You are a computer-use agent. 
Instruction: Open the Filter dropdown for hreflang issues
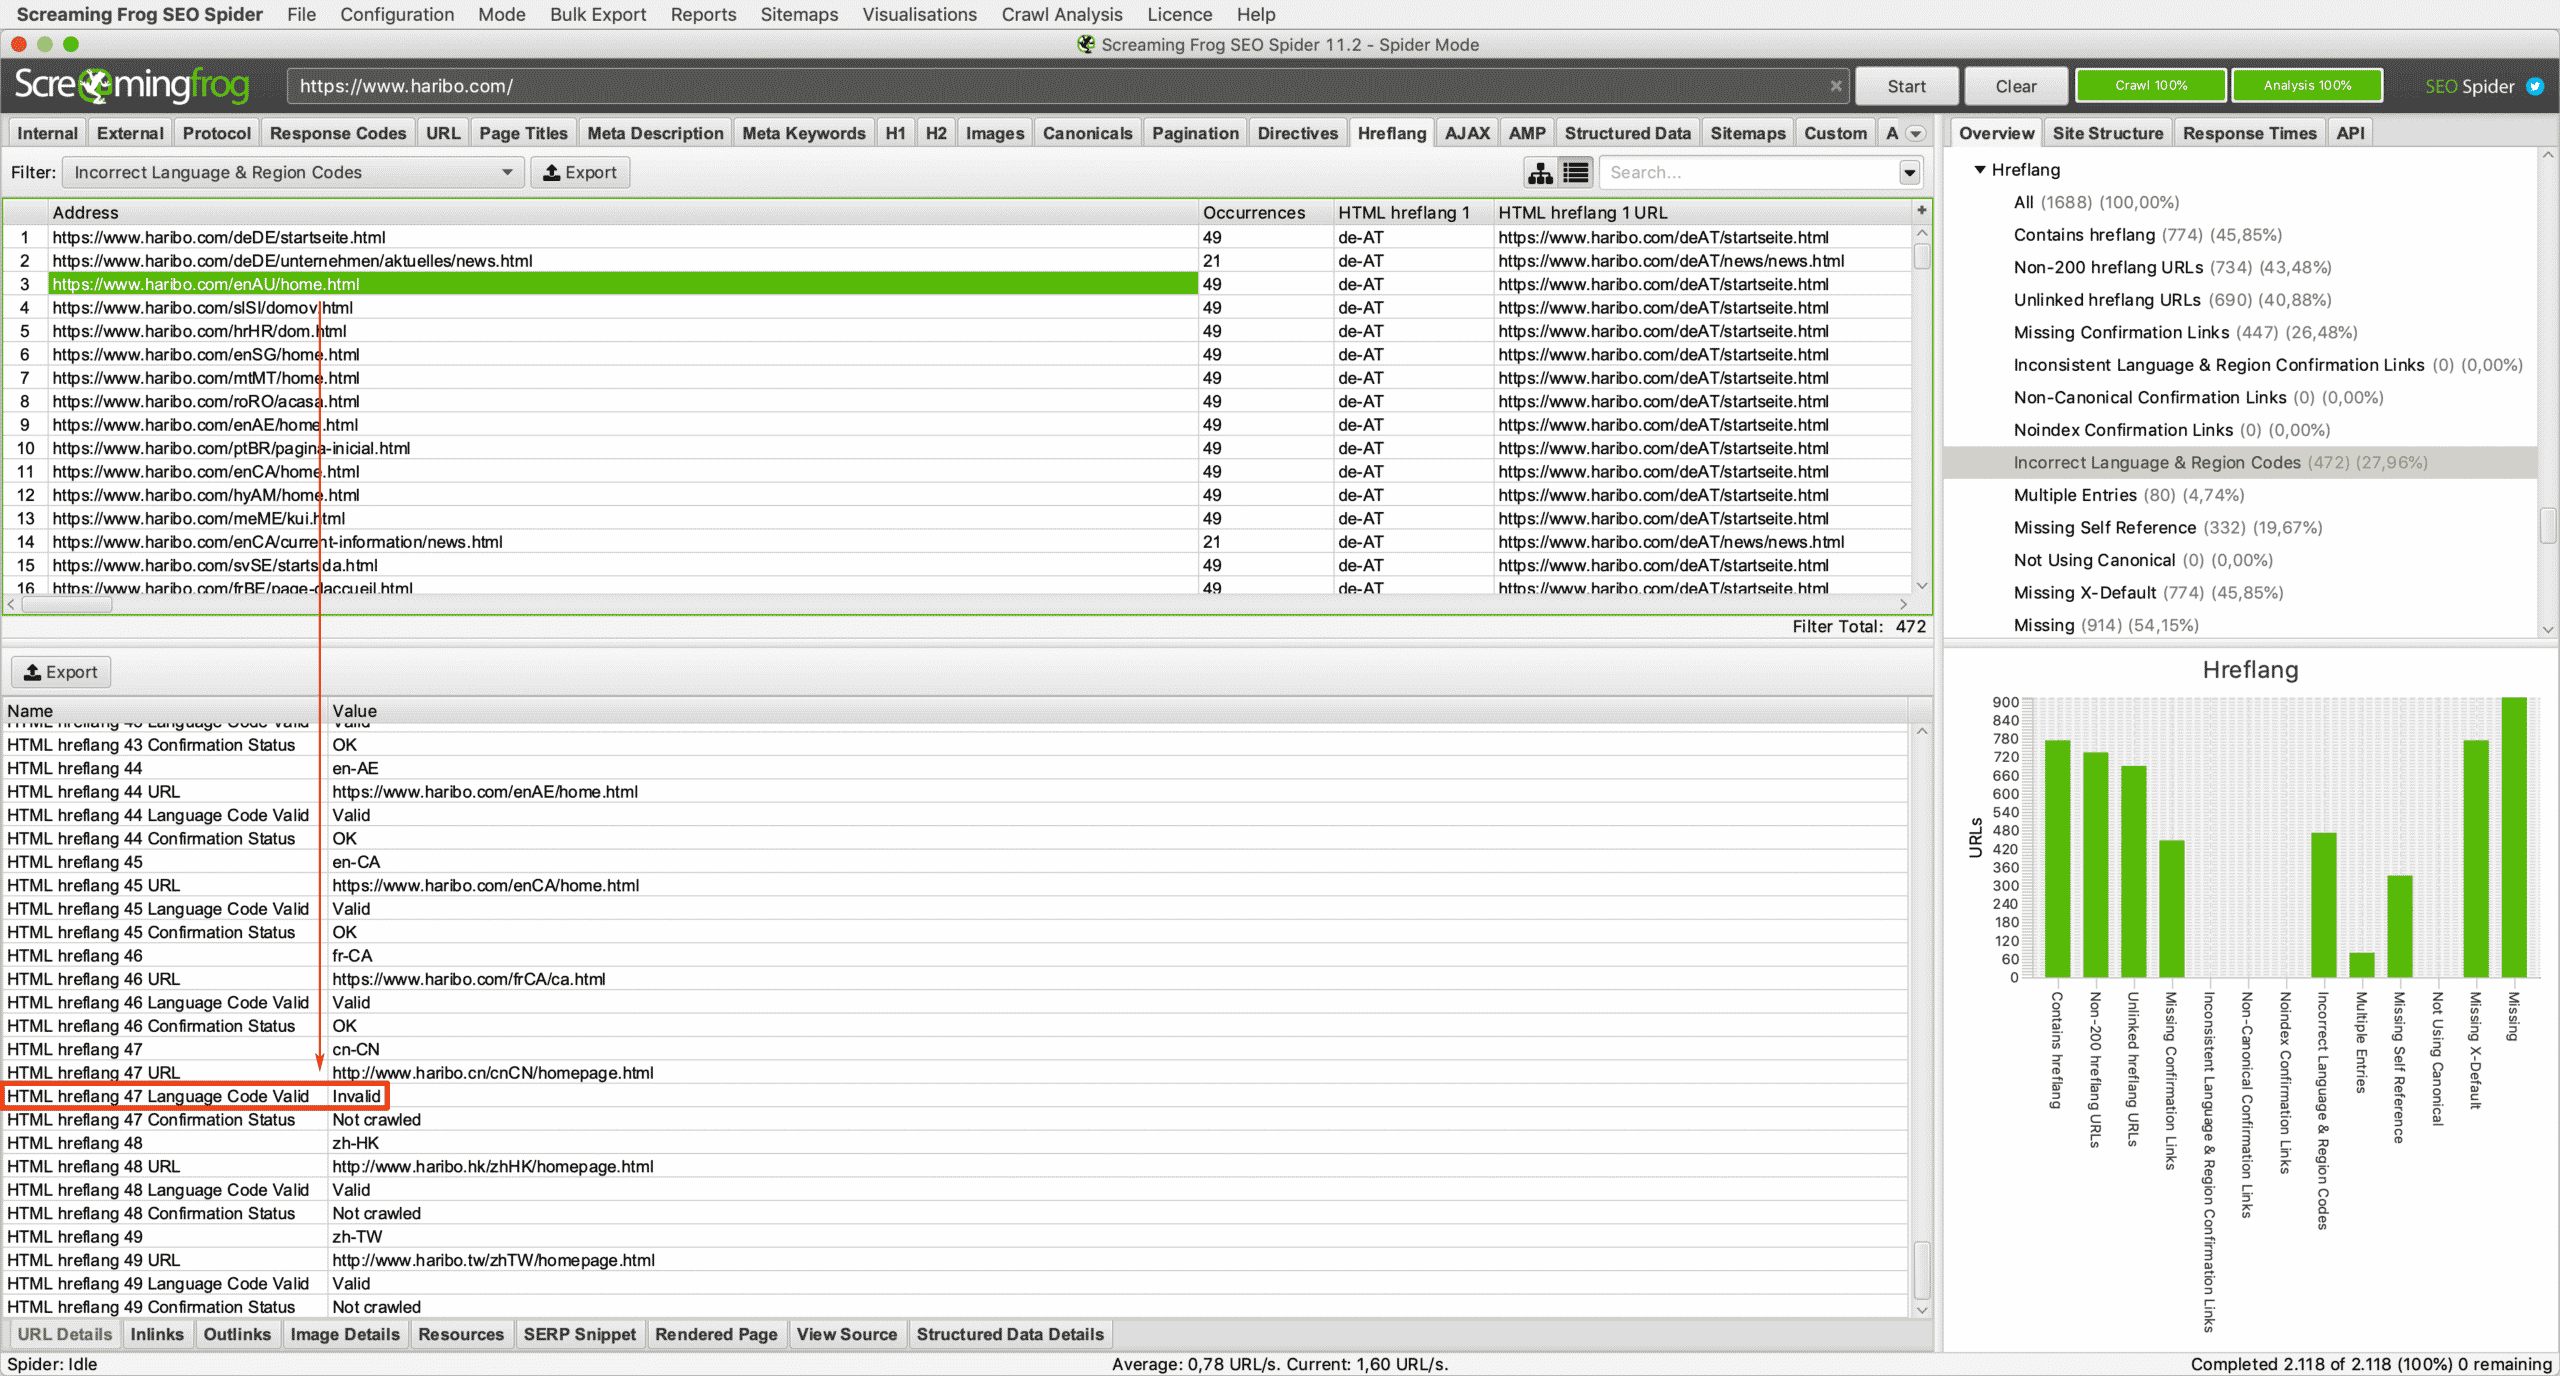pyautogui.click(x=293, y=173)
